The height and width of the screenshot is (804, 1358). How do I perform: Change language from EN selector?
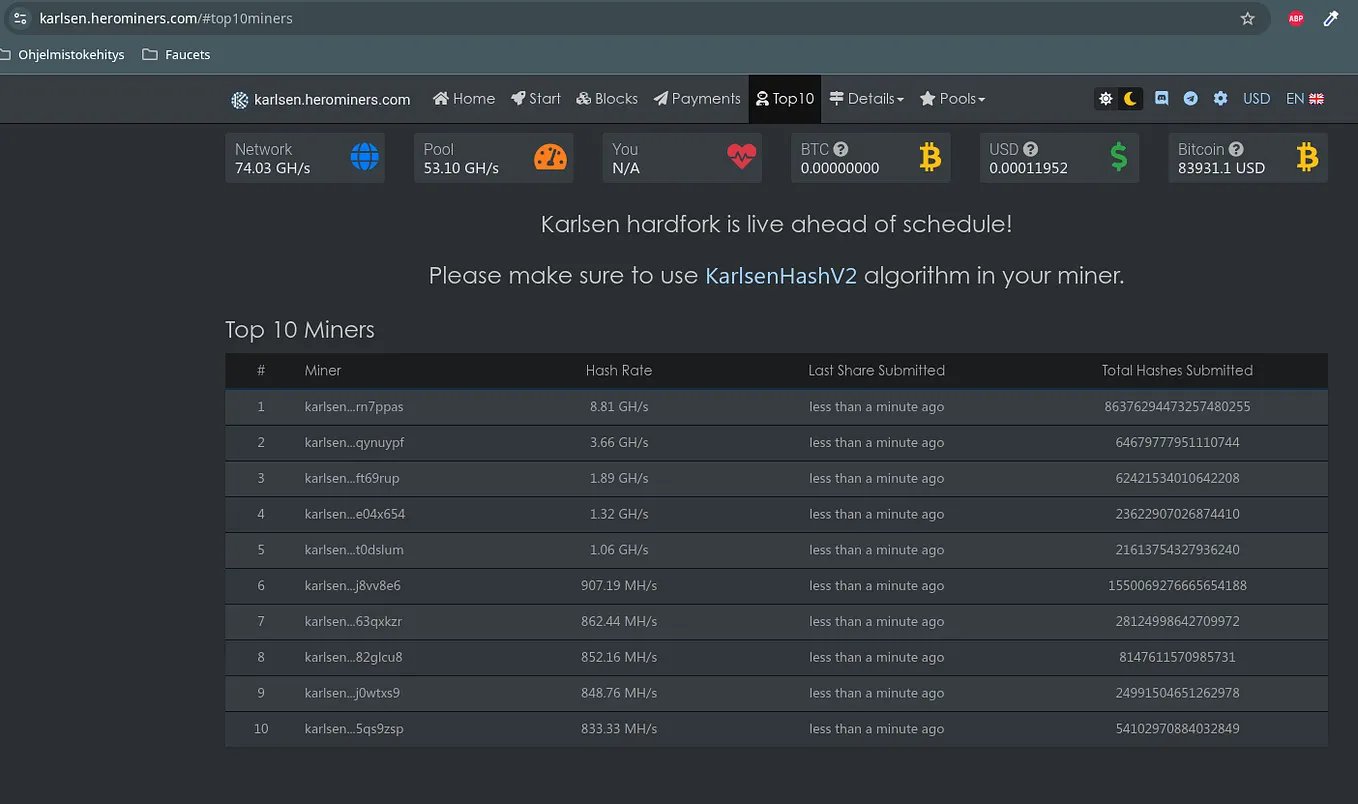click(1305, 99)
